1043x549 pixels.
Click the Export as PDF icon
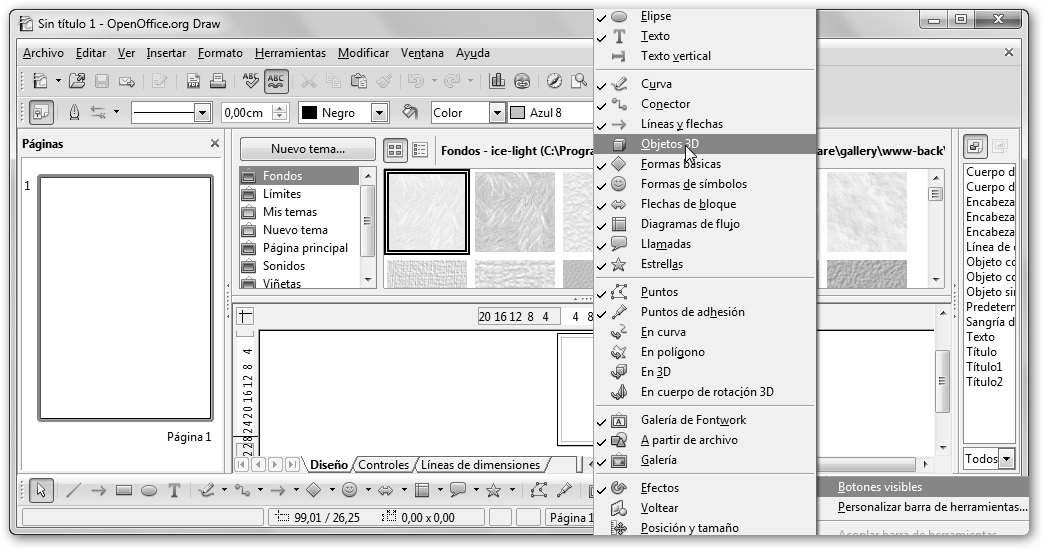point(191,81)
